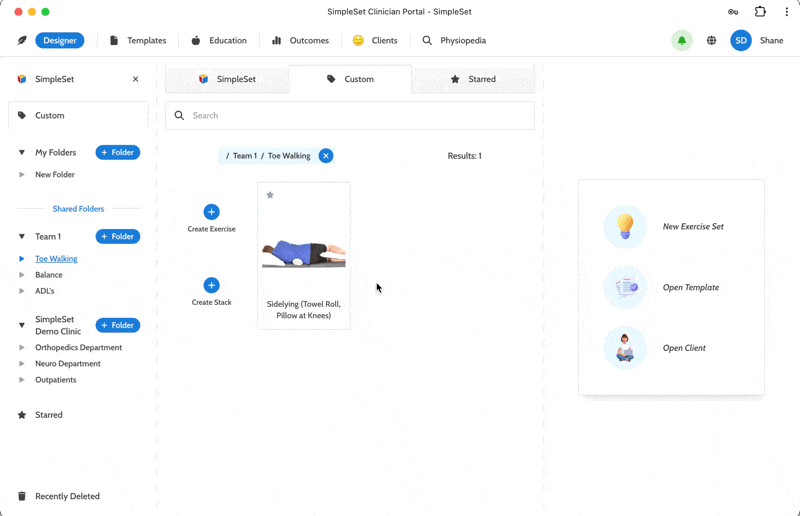Open the Designer view
Image resolution: width=800 pixels, height=516 pixels.
click(x=60, y=40)
